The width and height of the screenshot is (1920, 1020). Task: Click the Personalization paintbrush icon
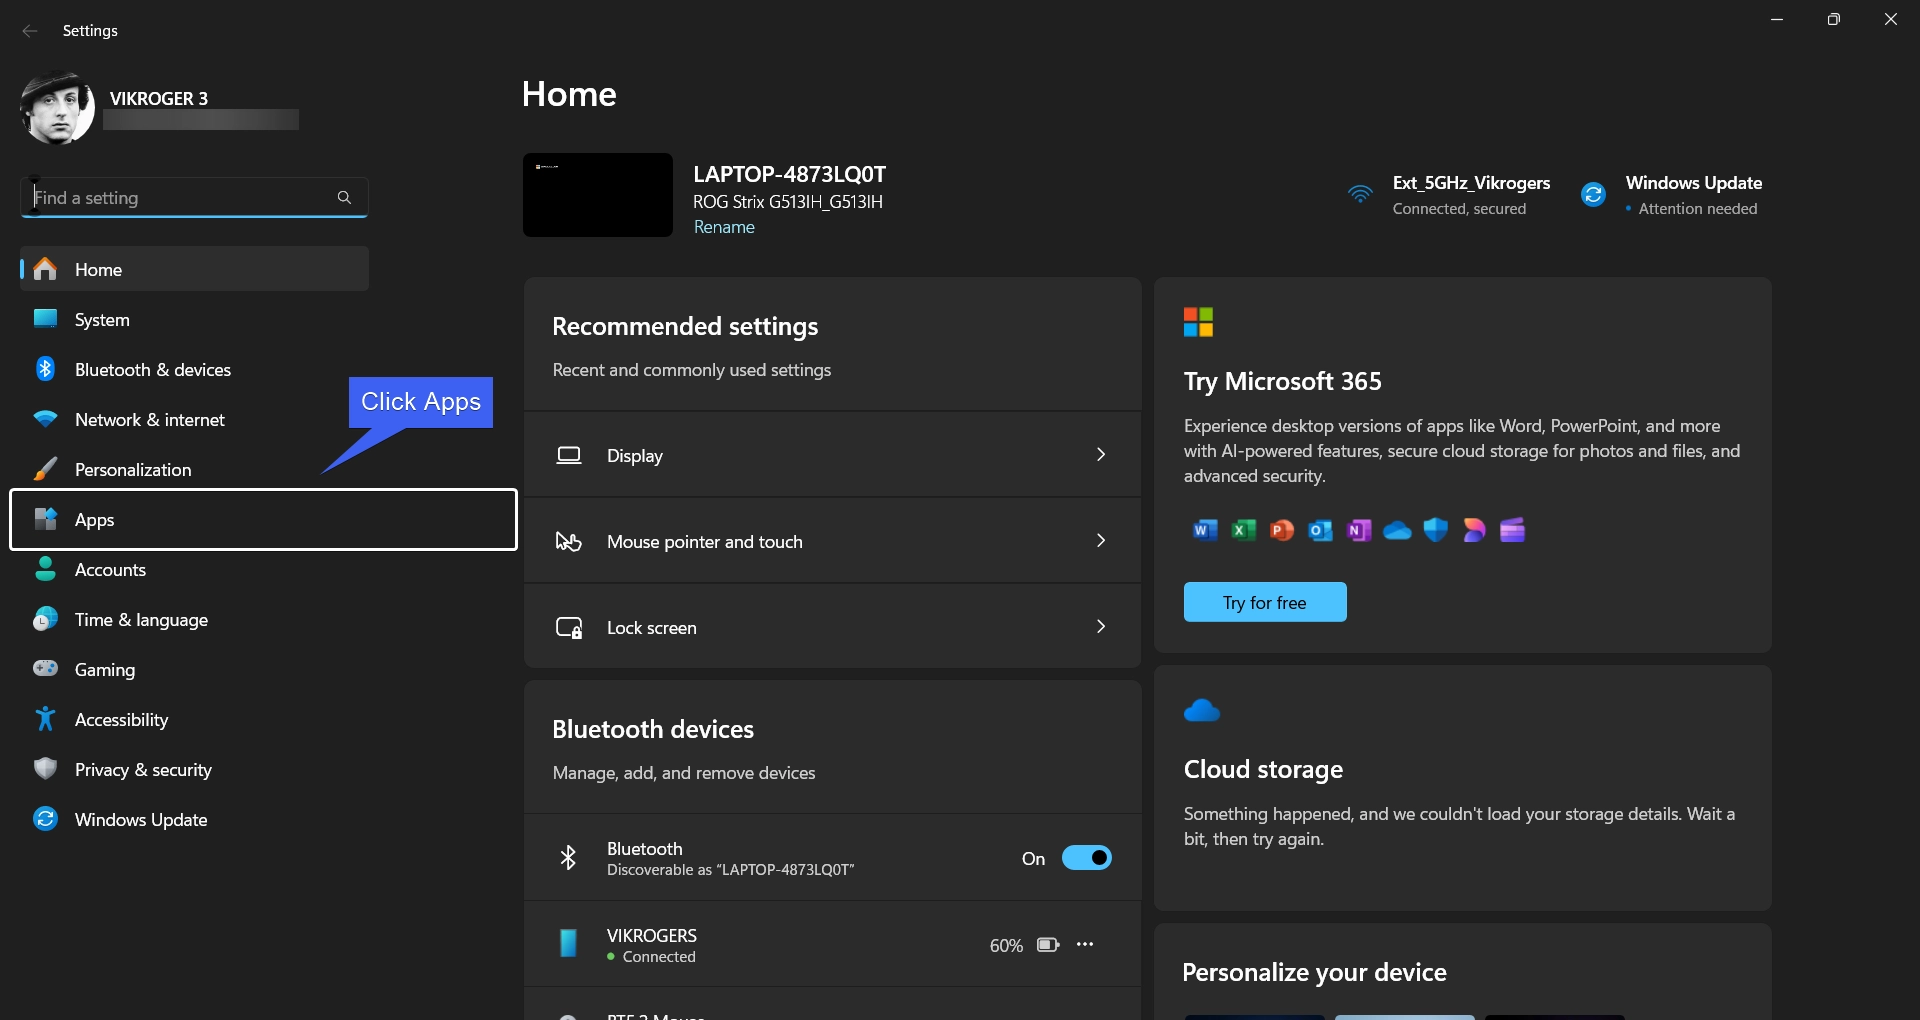click(x=45, y=469)
